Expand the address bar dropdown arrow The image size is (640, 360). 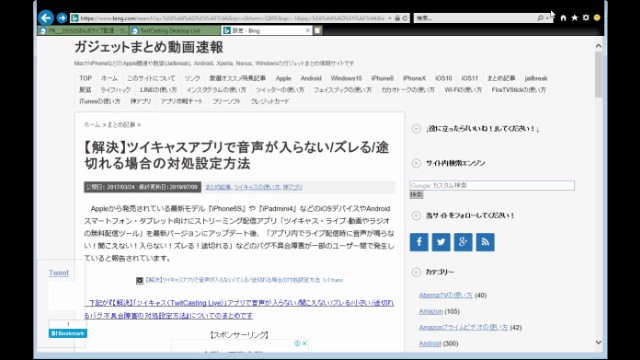click(390, 18)
